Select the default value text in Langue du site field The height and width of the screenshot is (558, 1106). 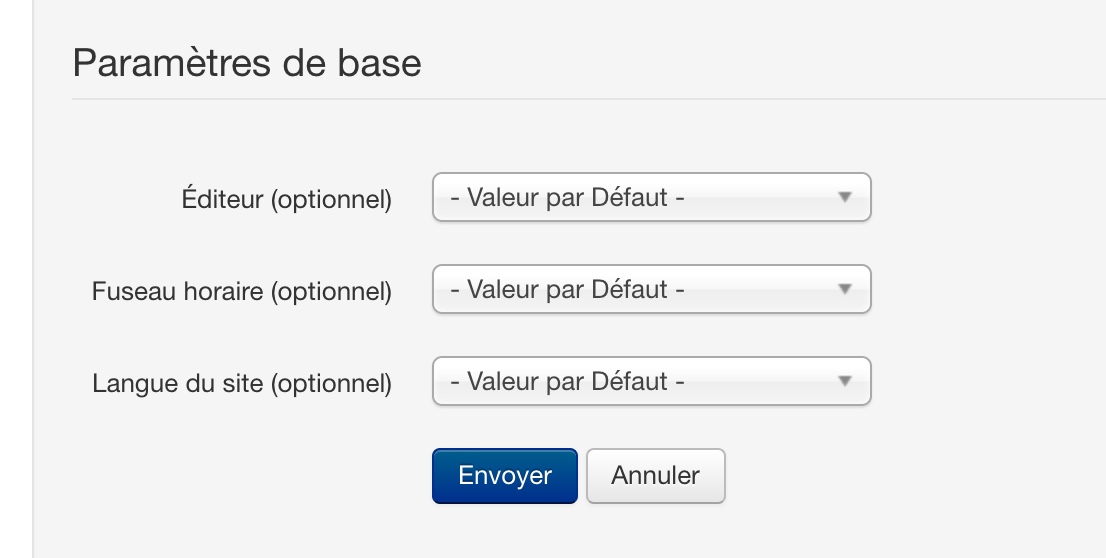567,381
